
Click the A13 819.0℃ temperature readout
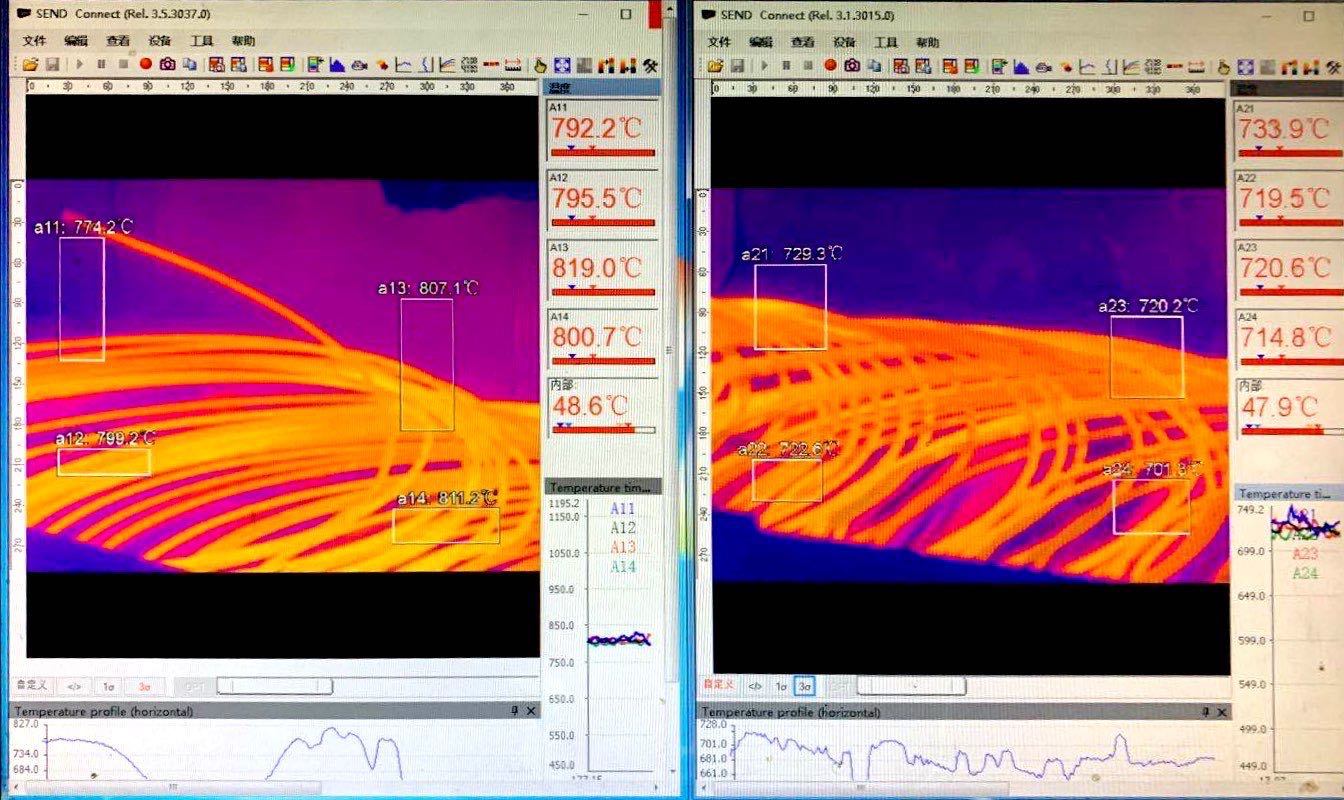(x=597, y=268)
